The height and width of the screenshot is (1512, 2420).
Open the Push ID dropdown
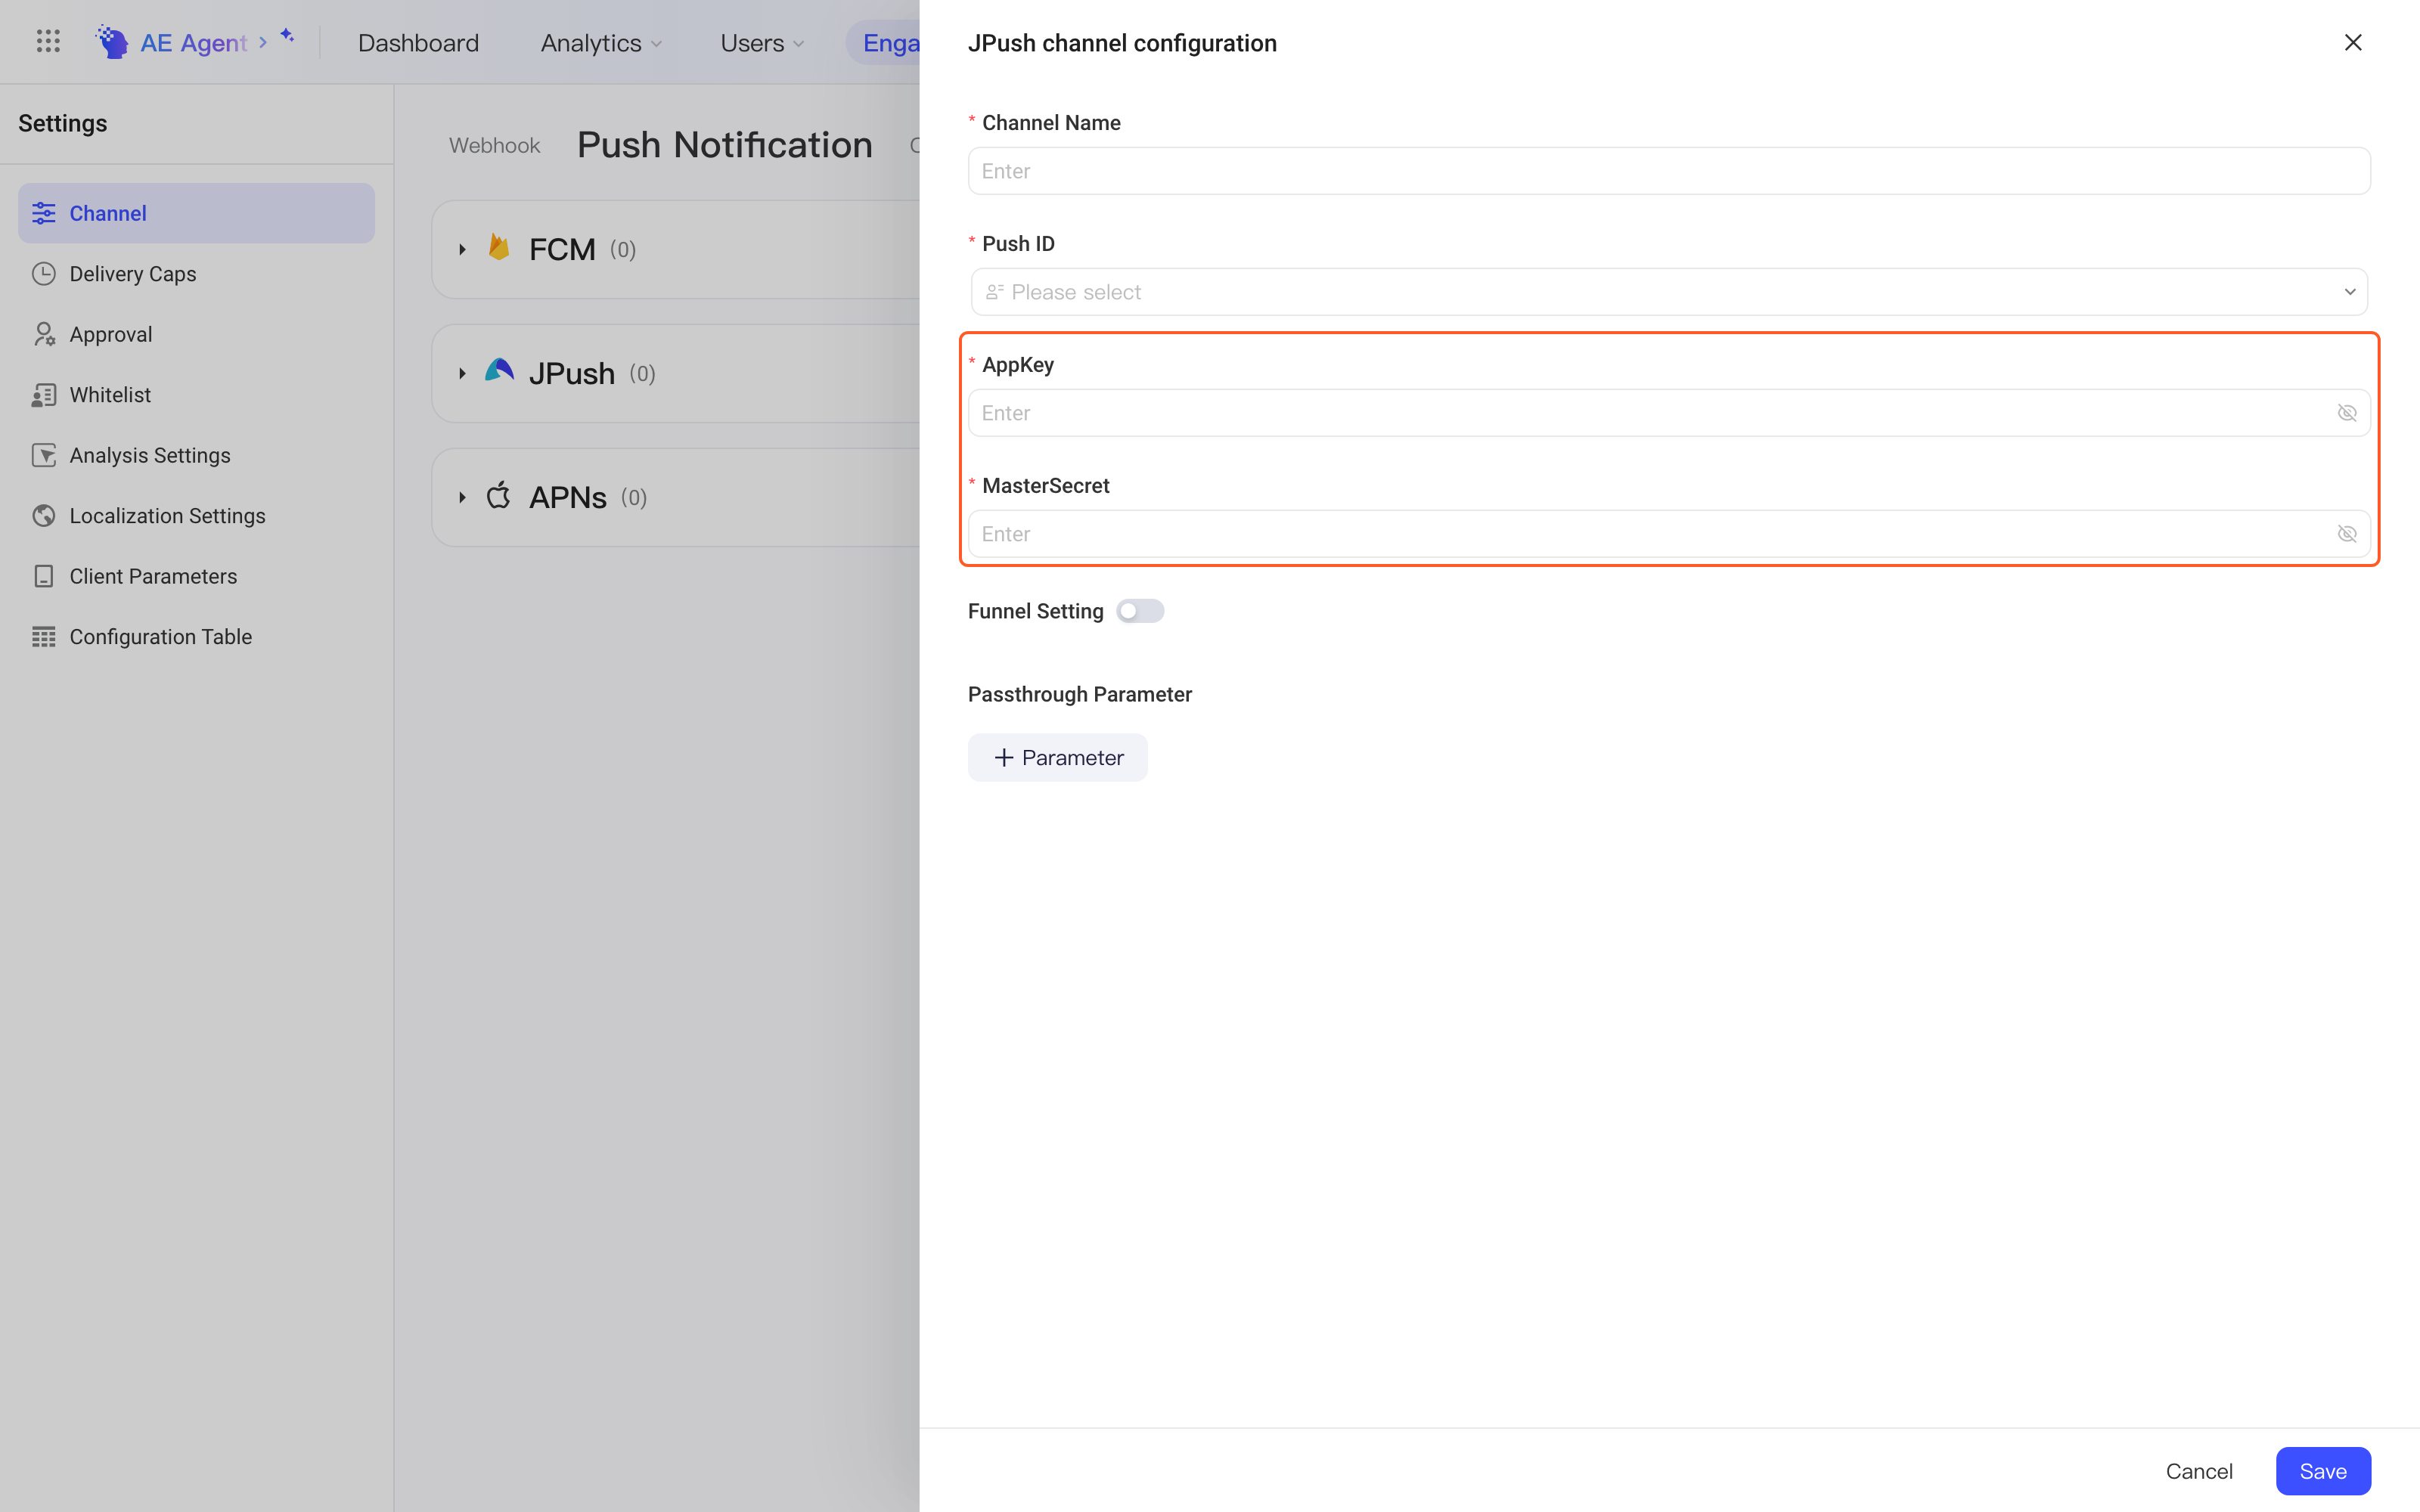(x=1669, y=292)
